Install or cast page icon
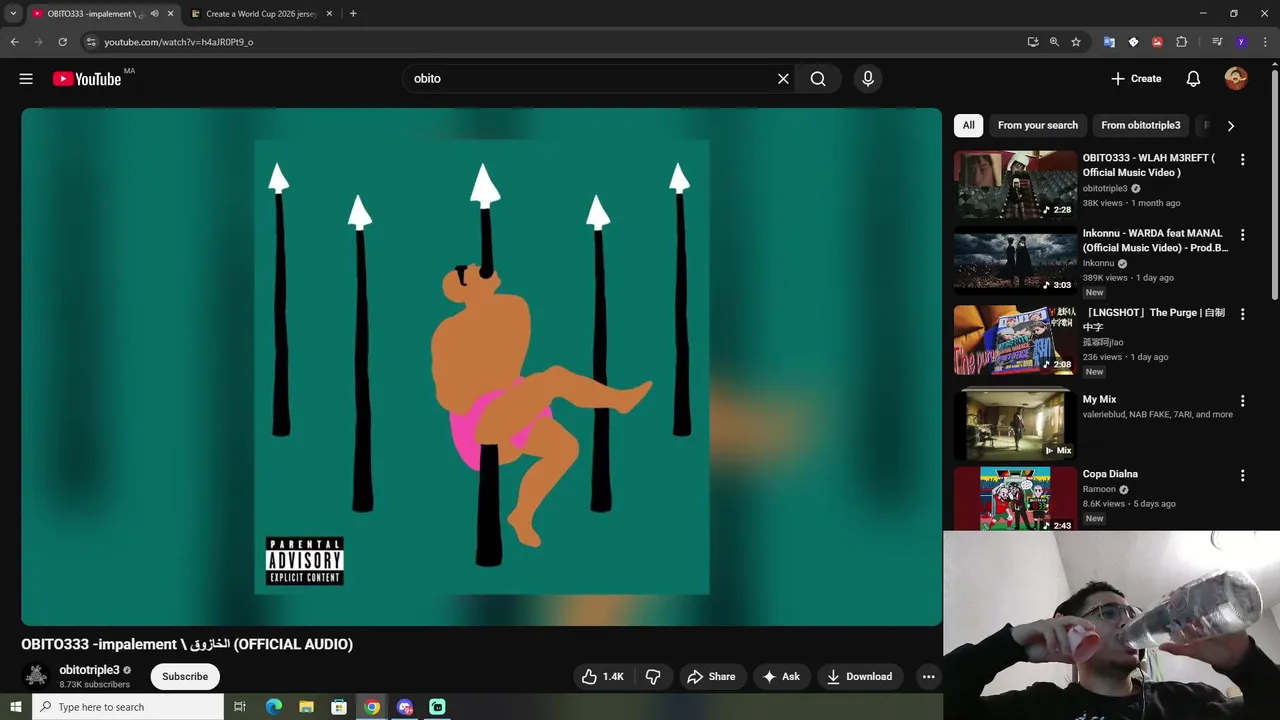The width and height of the screenshot is (1280, 720). pos(1033,42)
